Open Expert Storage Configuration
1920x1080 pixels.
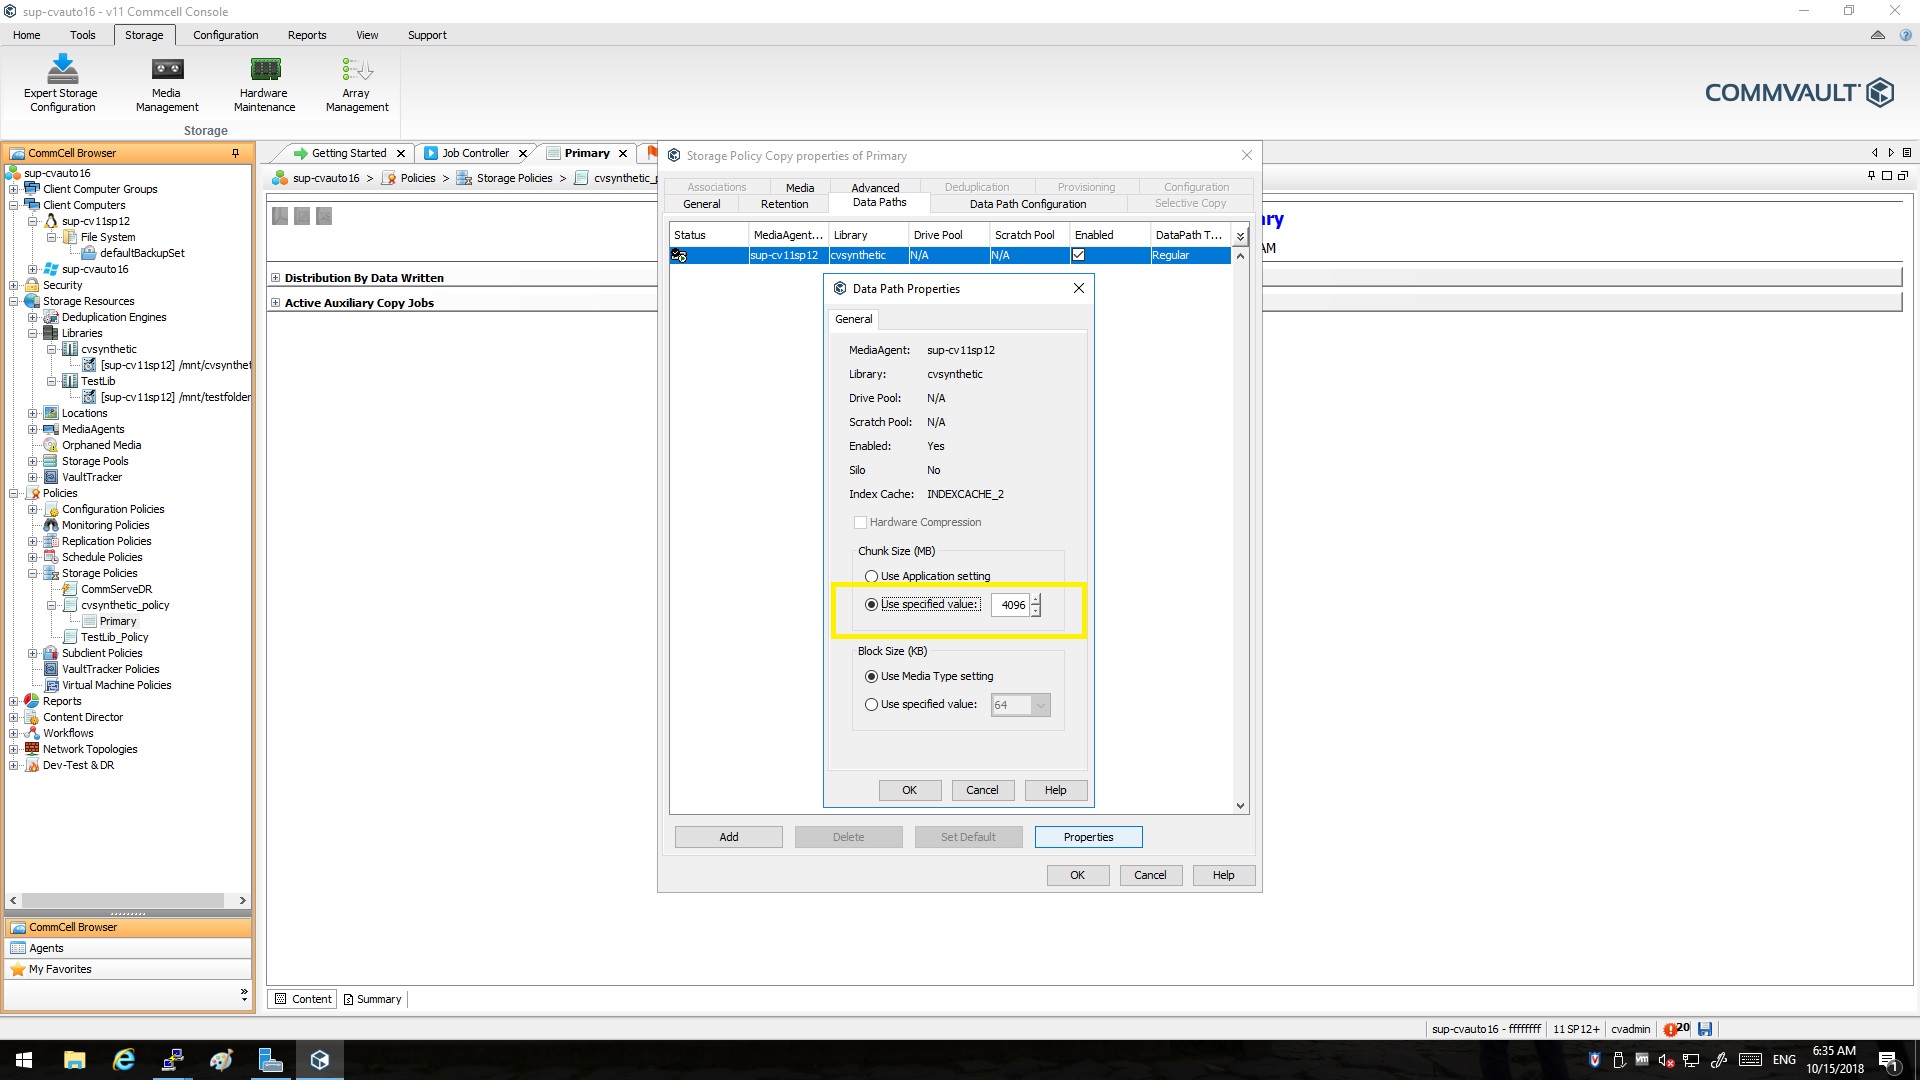(x=61, y=82)
